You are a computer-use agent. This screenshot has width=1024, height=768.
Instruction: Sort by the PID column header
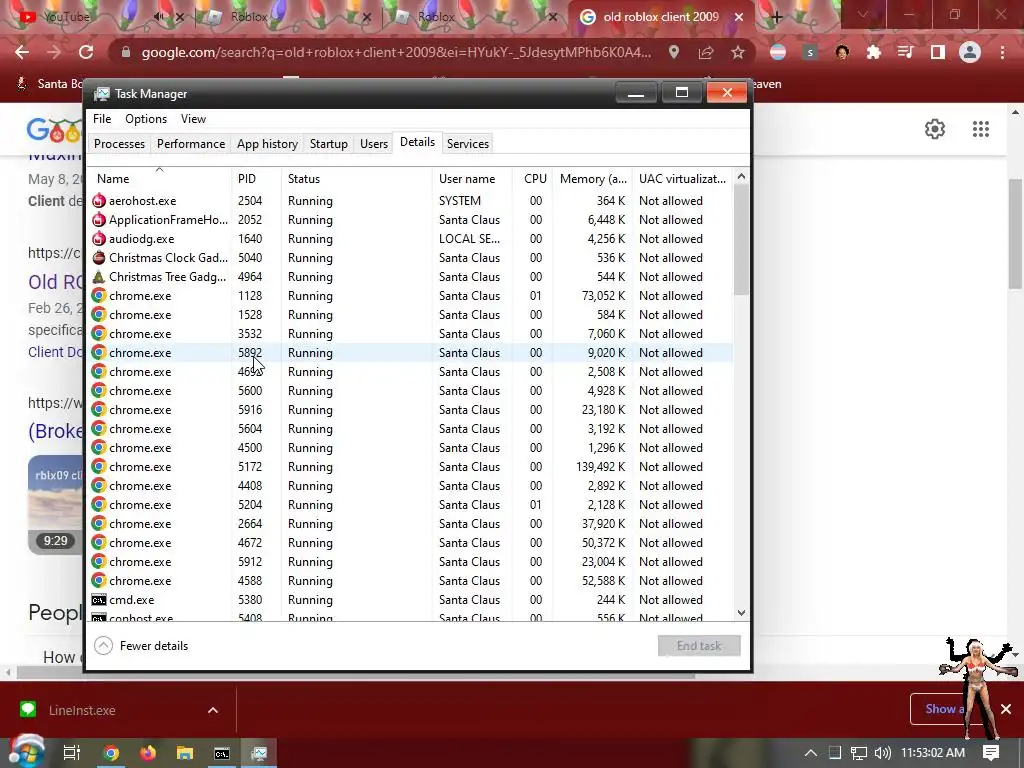[x=256, y=179]
